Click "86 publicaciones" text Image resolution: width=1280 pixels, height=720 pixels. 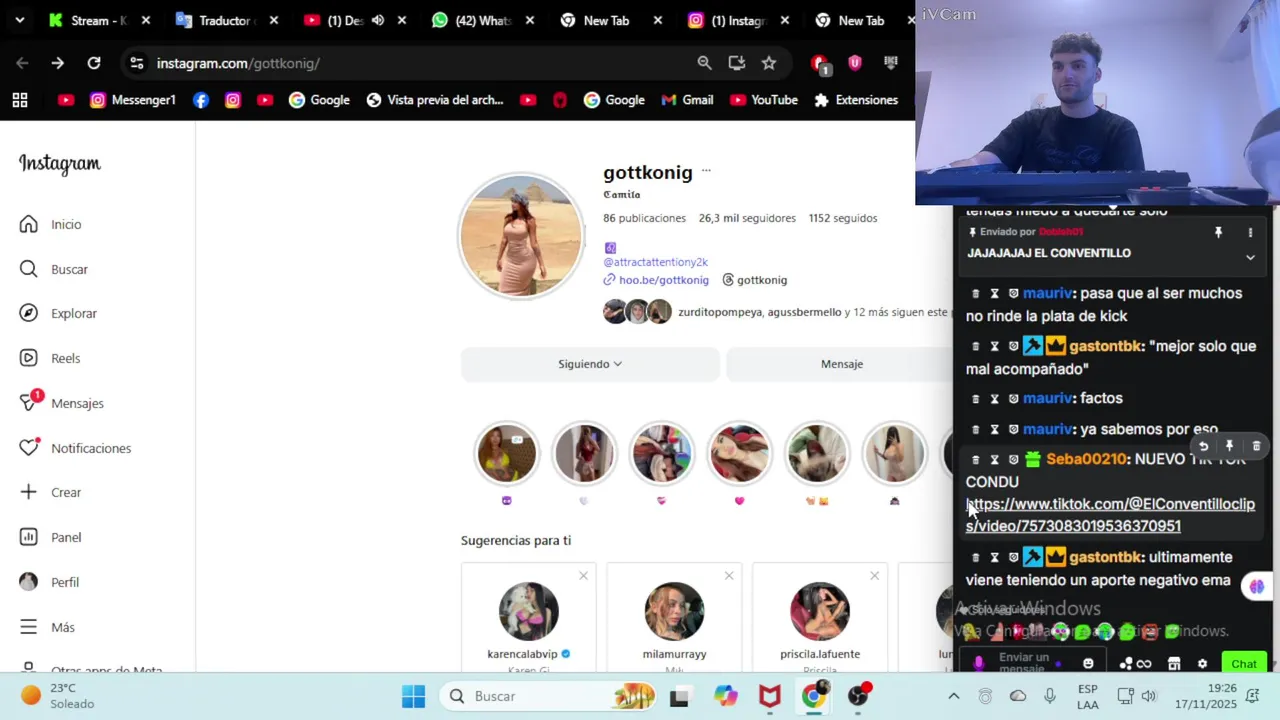coord(644,218)
